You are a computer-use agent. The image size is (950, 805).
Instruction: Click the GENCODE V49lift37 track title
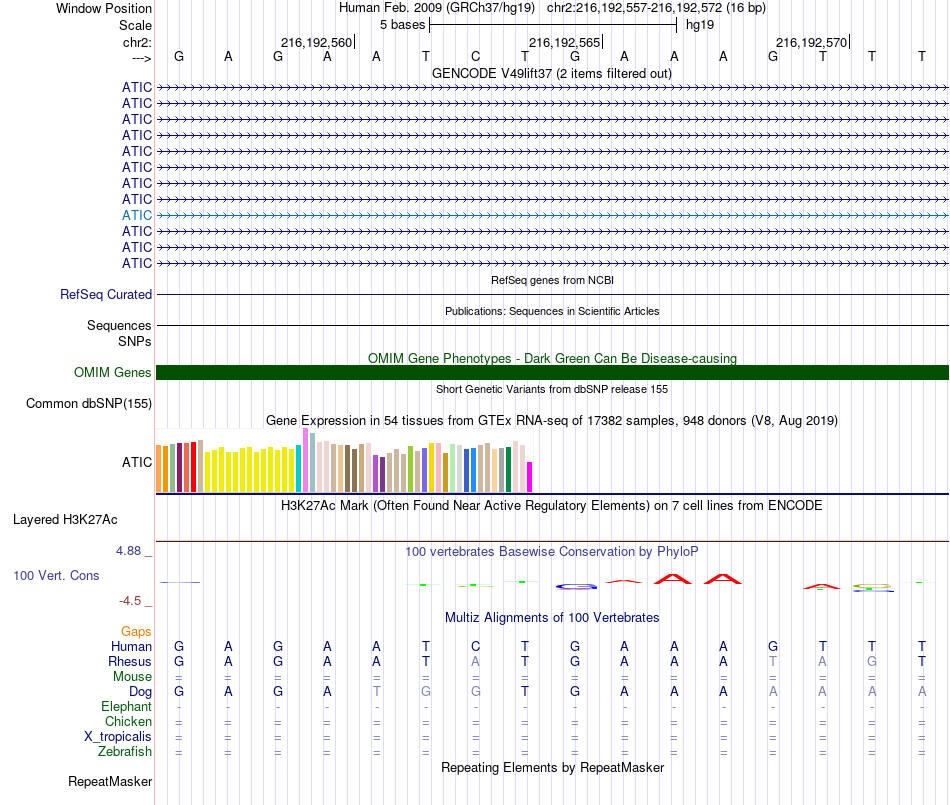(552, 74)
